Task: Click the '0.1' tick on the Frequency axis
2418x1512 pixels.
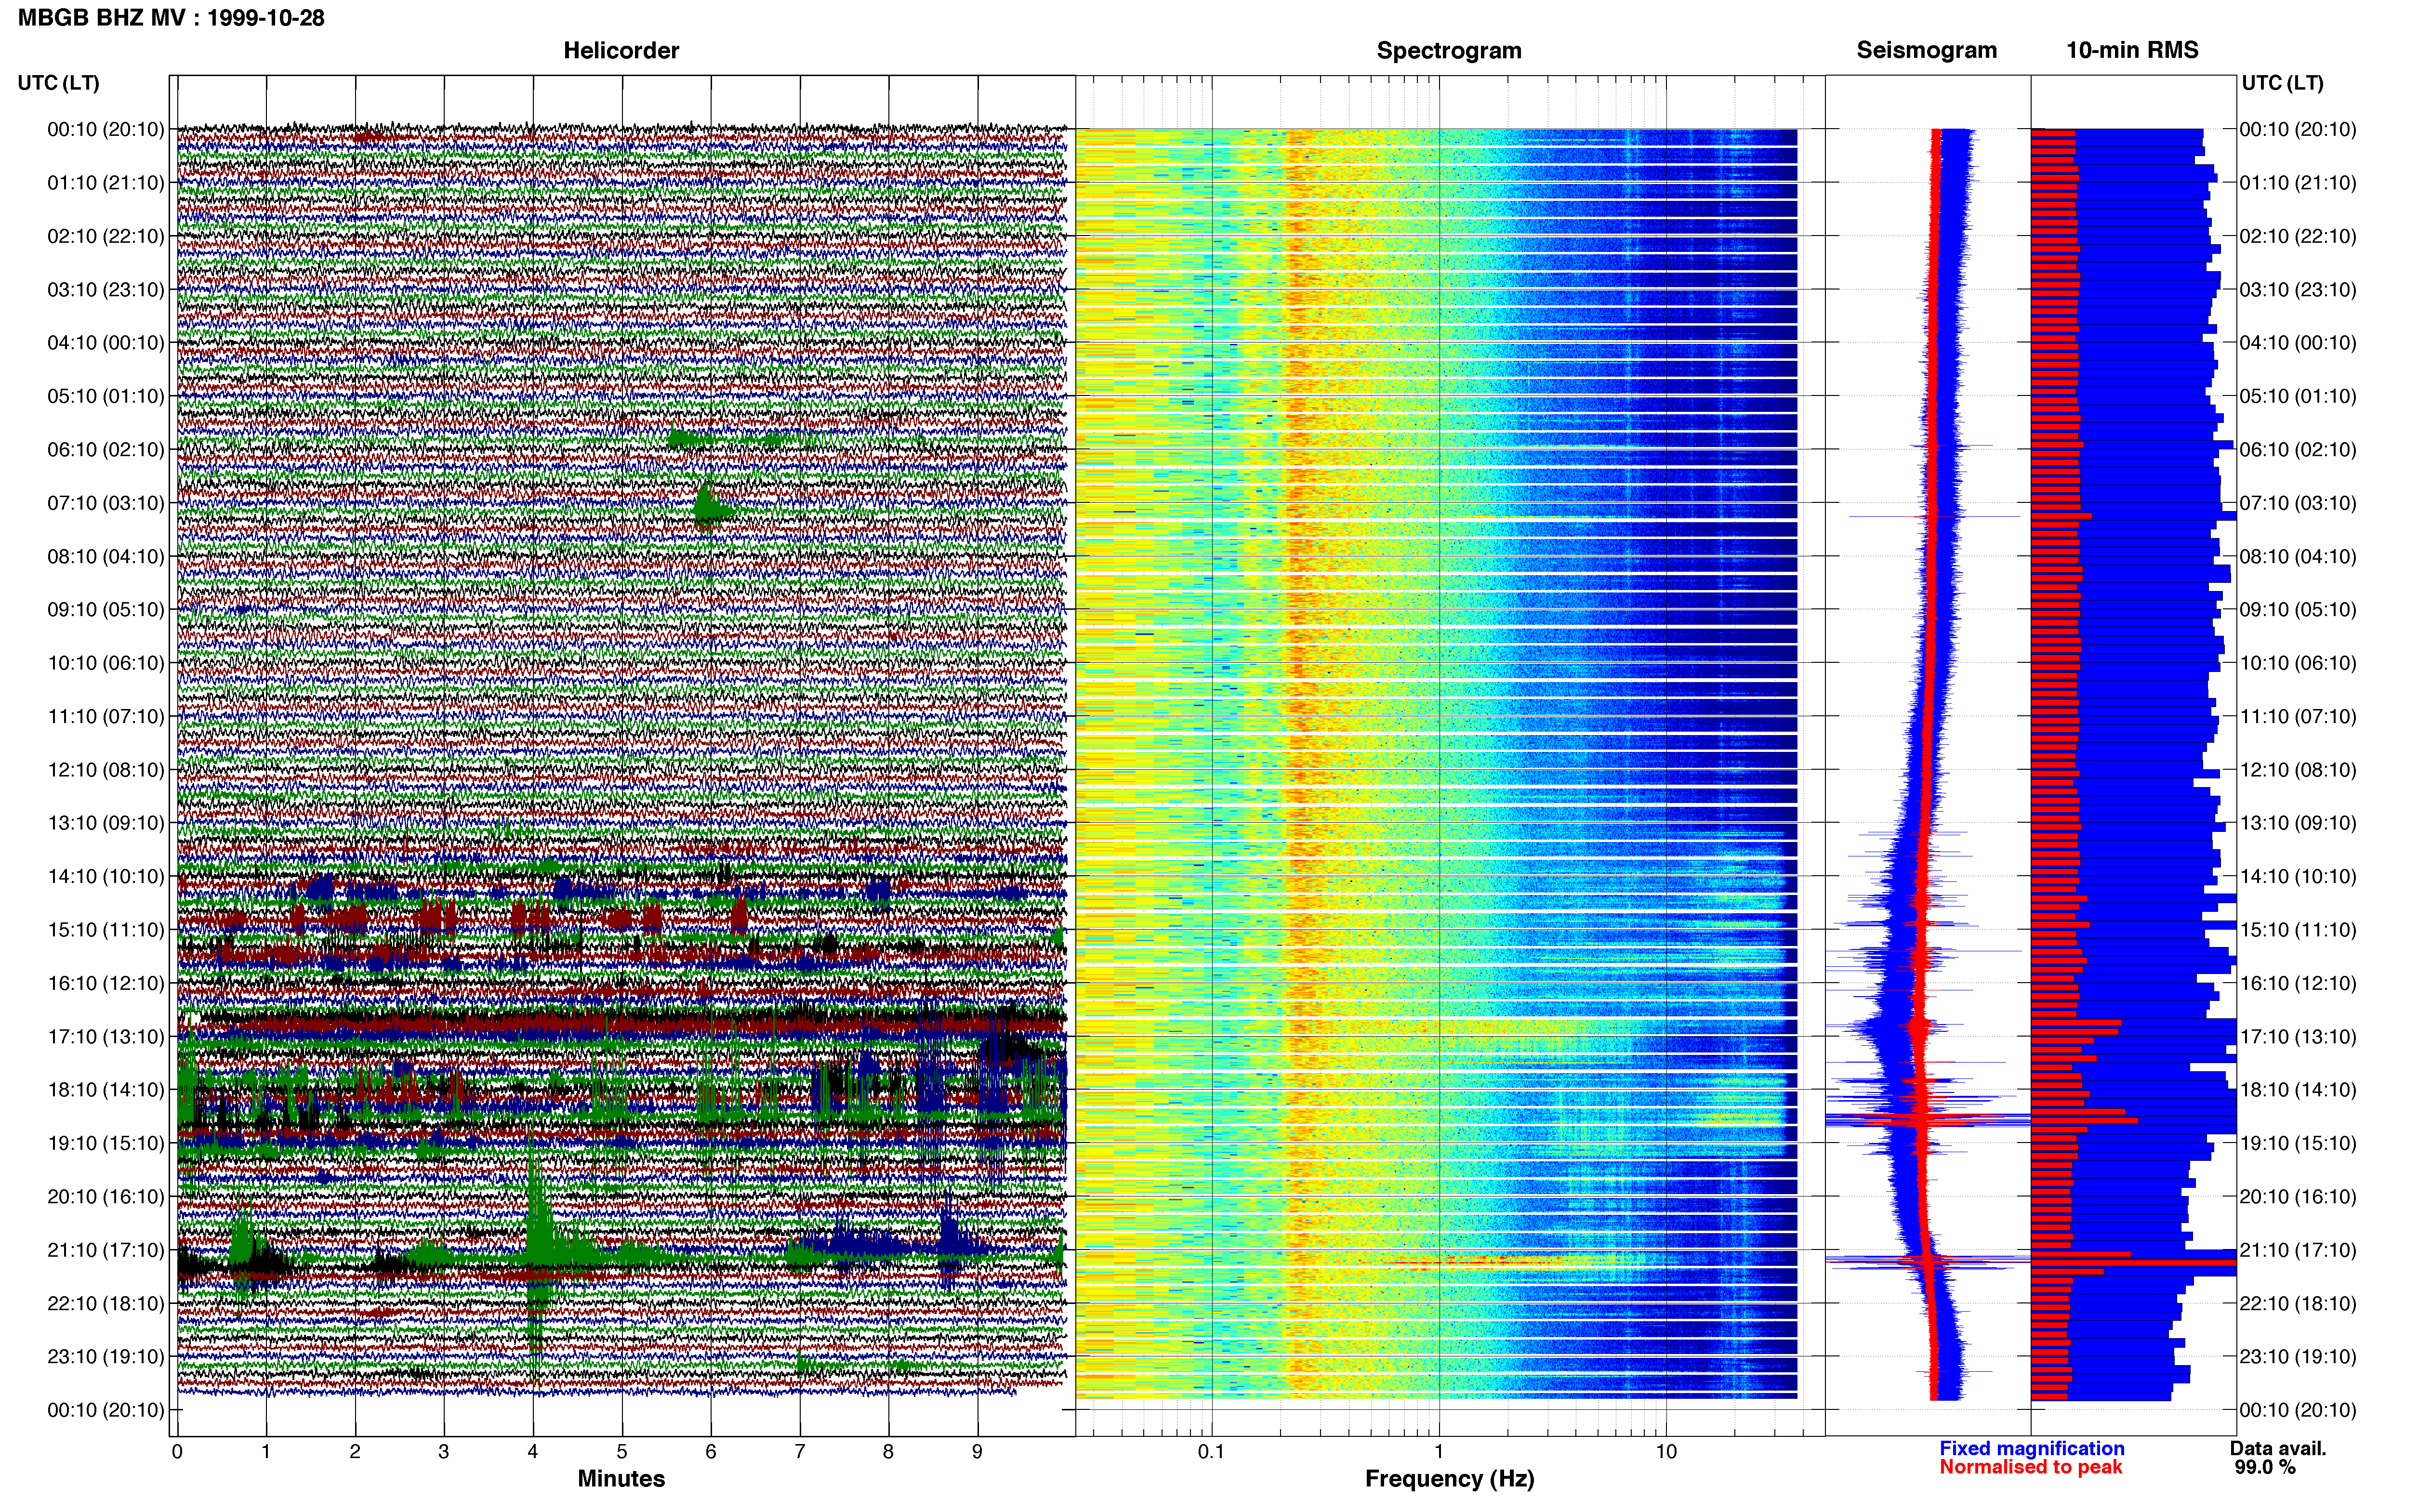Action: [x=1211, y=1452]
